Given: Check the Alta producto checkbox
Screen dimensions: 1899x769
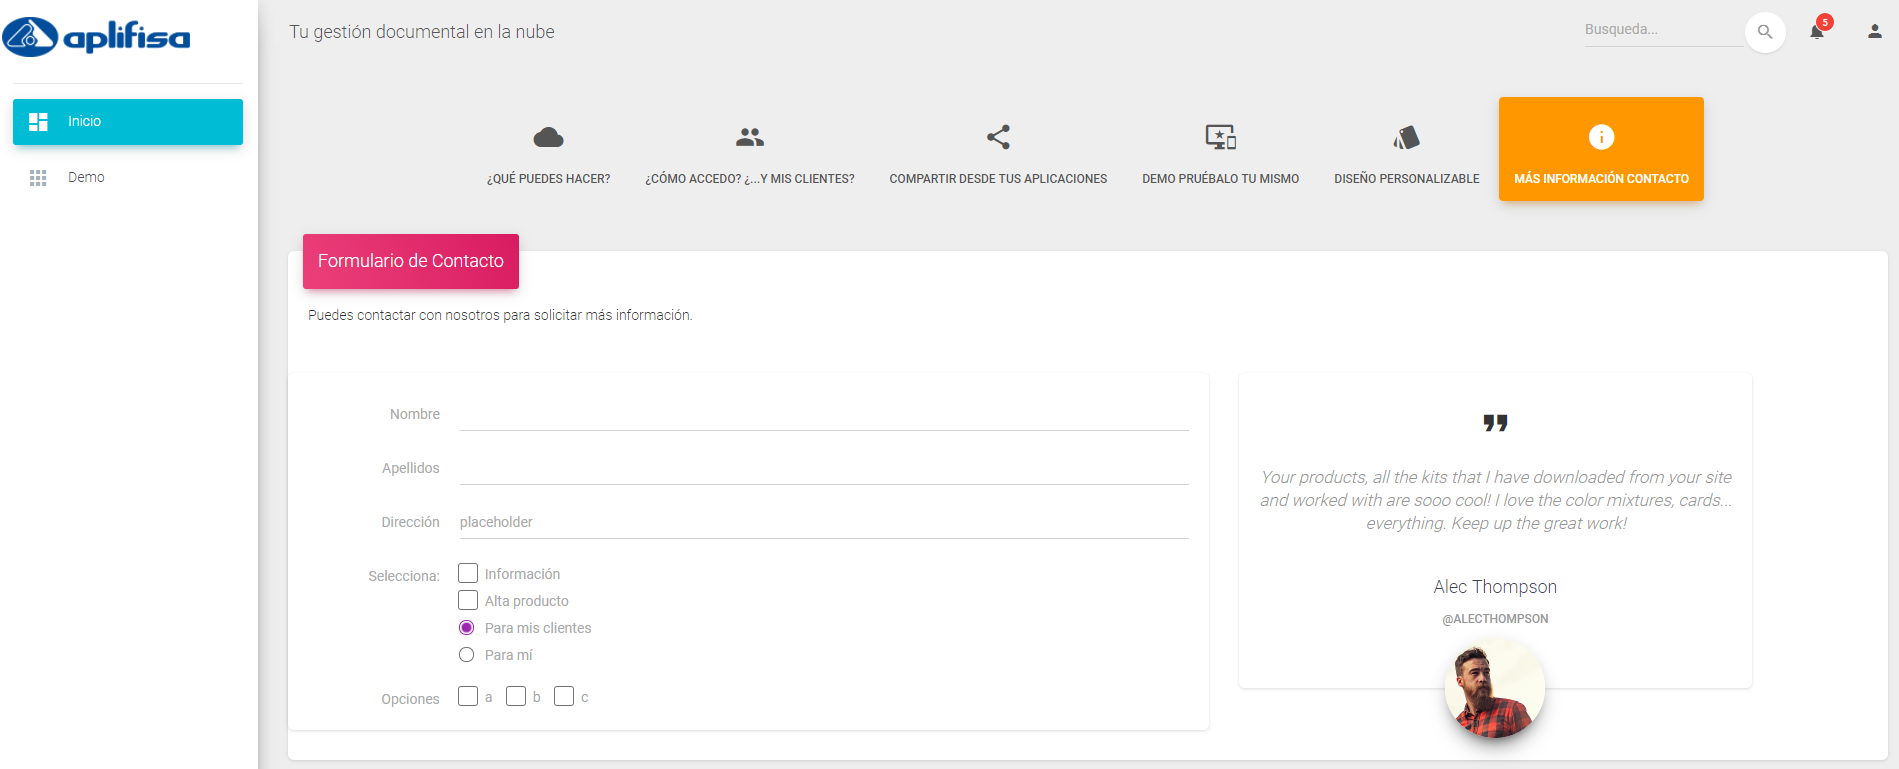Looking at the screenshot, I should tap(468, 600).
